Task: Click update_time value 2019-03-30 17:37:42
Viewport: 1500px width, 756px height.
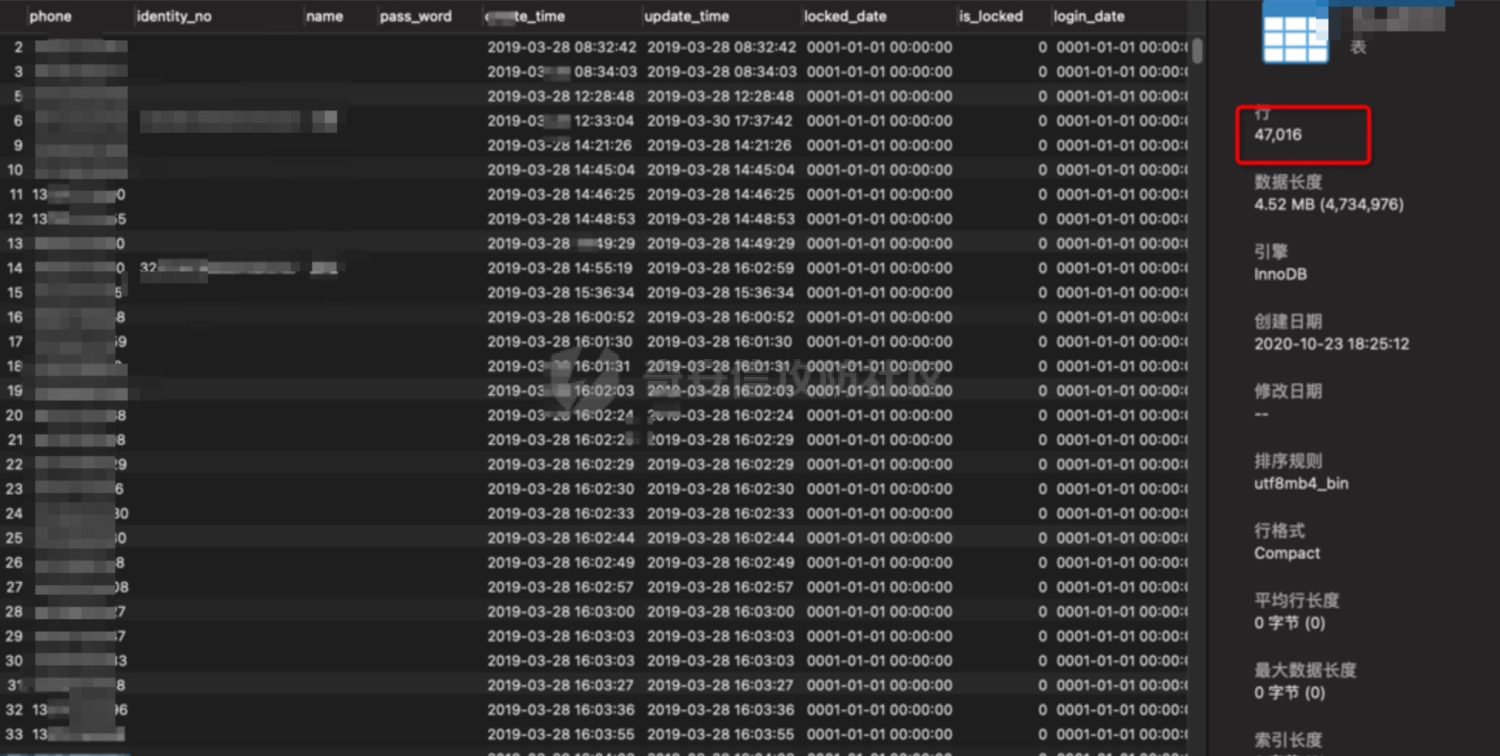Action: 720,121
